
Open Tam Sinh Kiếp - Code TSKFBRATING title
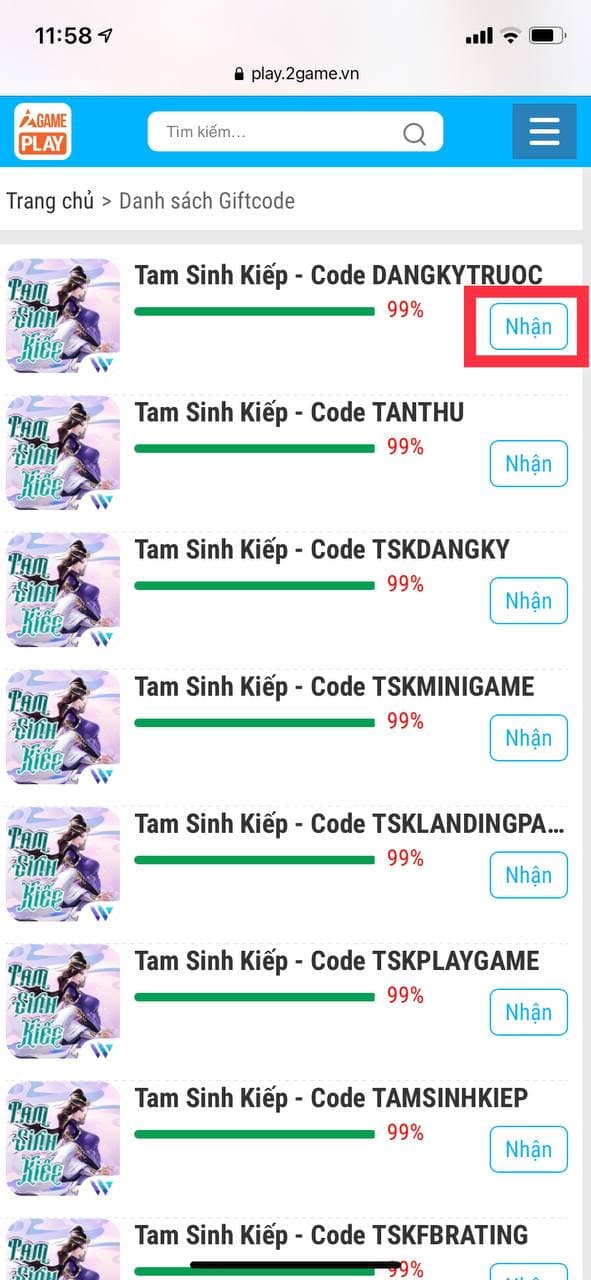[x=331, y=1235]
